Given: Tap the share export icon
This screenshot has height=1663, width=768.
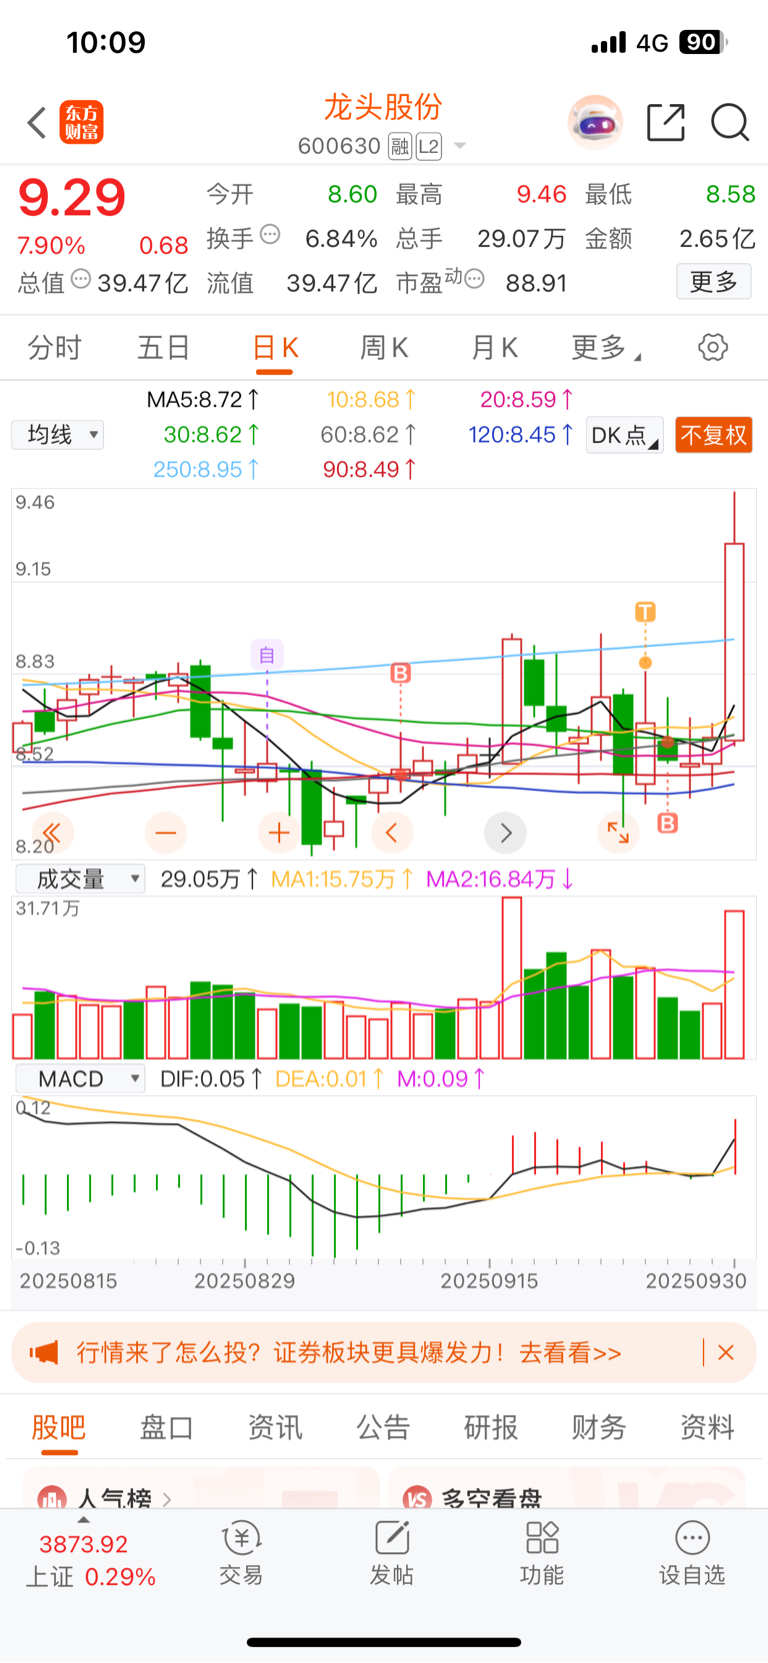Looking at the screenshot, I should tap(666, 122).
